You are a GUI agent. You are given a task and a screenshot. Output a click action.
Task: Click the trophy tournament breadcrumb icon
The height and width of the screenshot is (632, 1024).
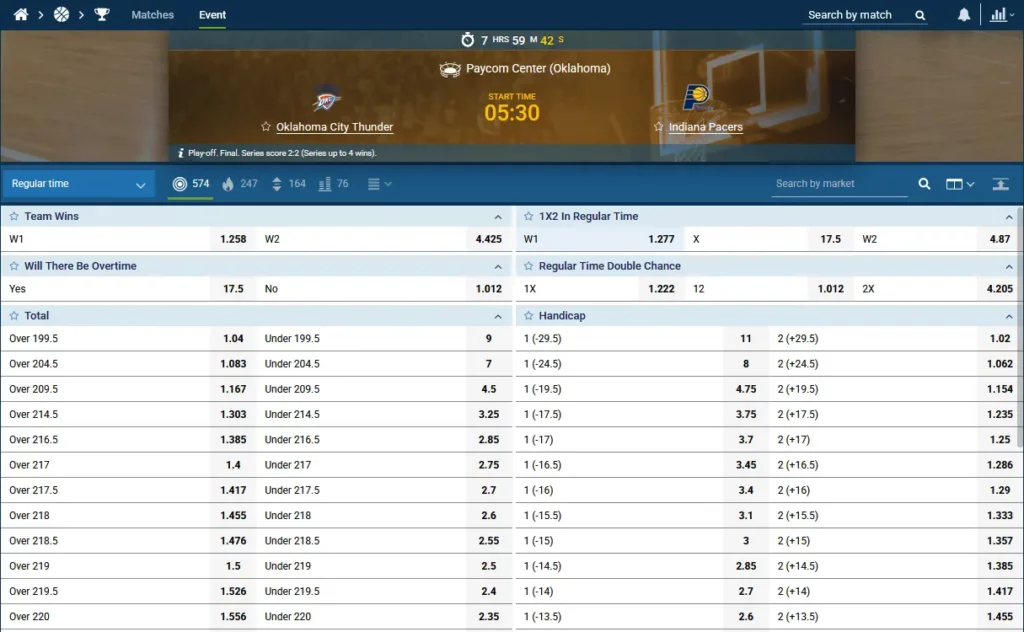click(x=102, y=15)
